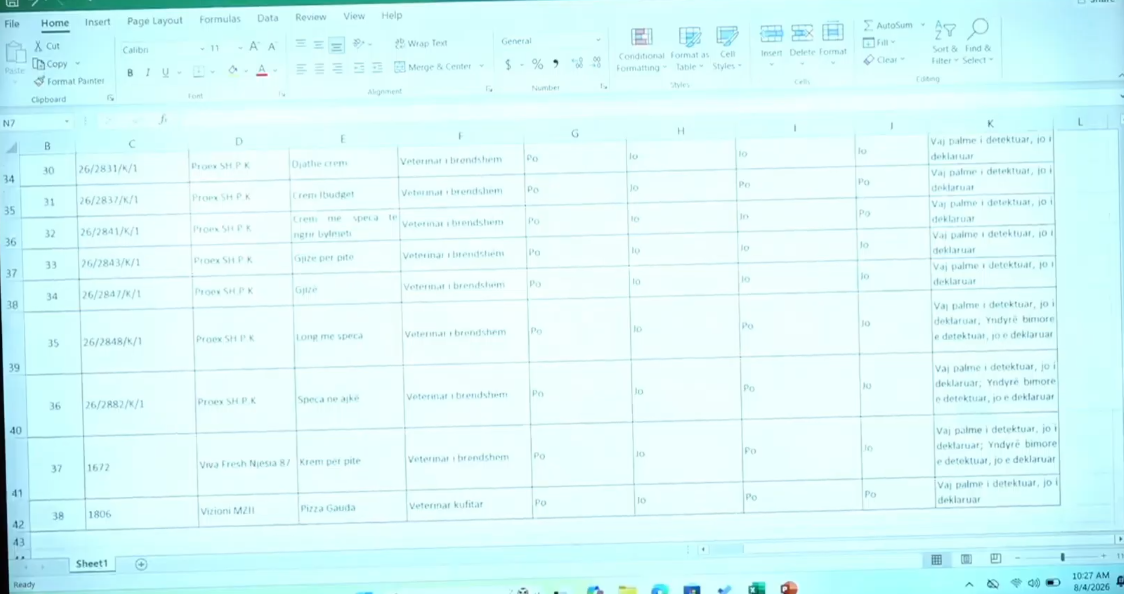
Task: Click the Insert cells icon
Action: [x=771, y=33]
